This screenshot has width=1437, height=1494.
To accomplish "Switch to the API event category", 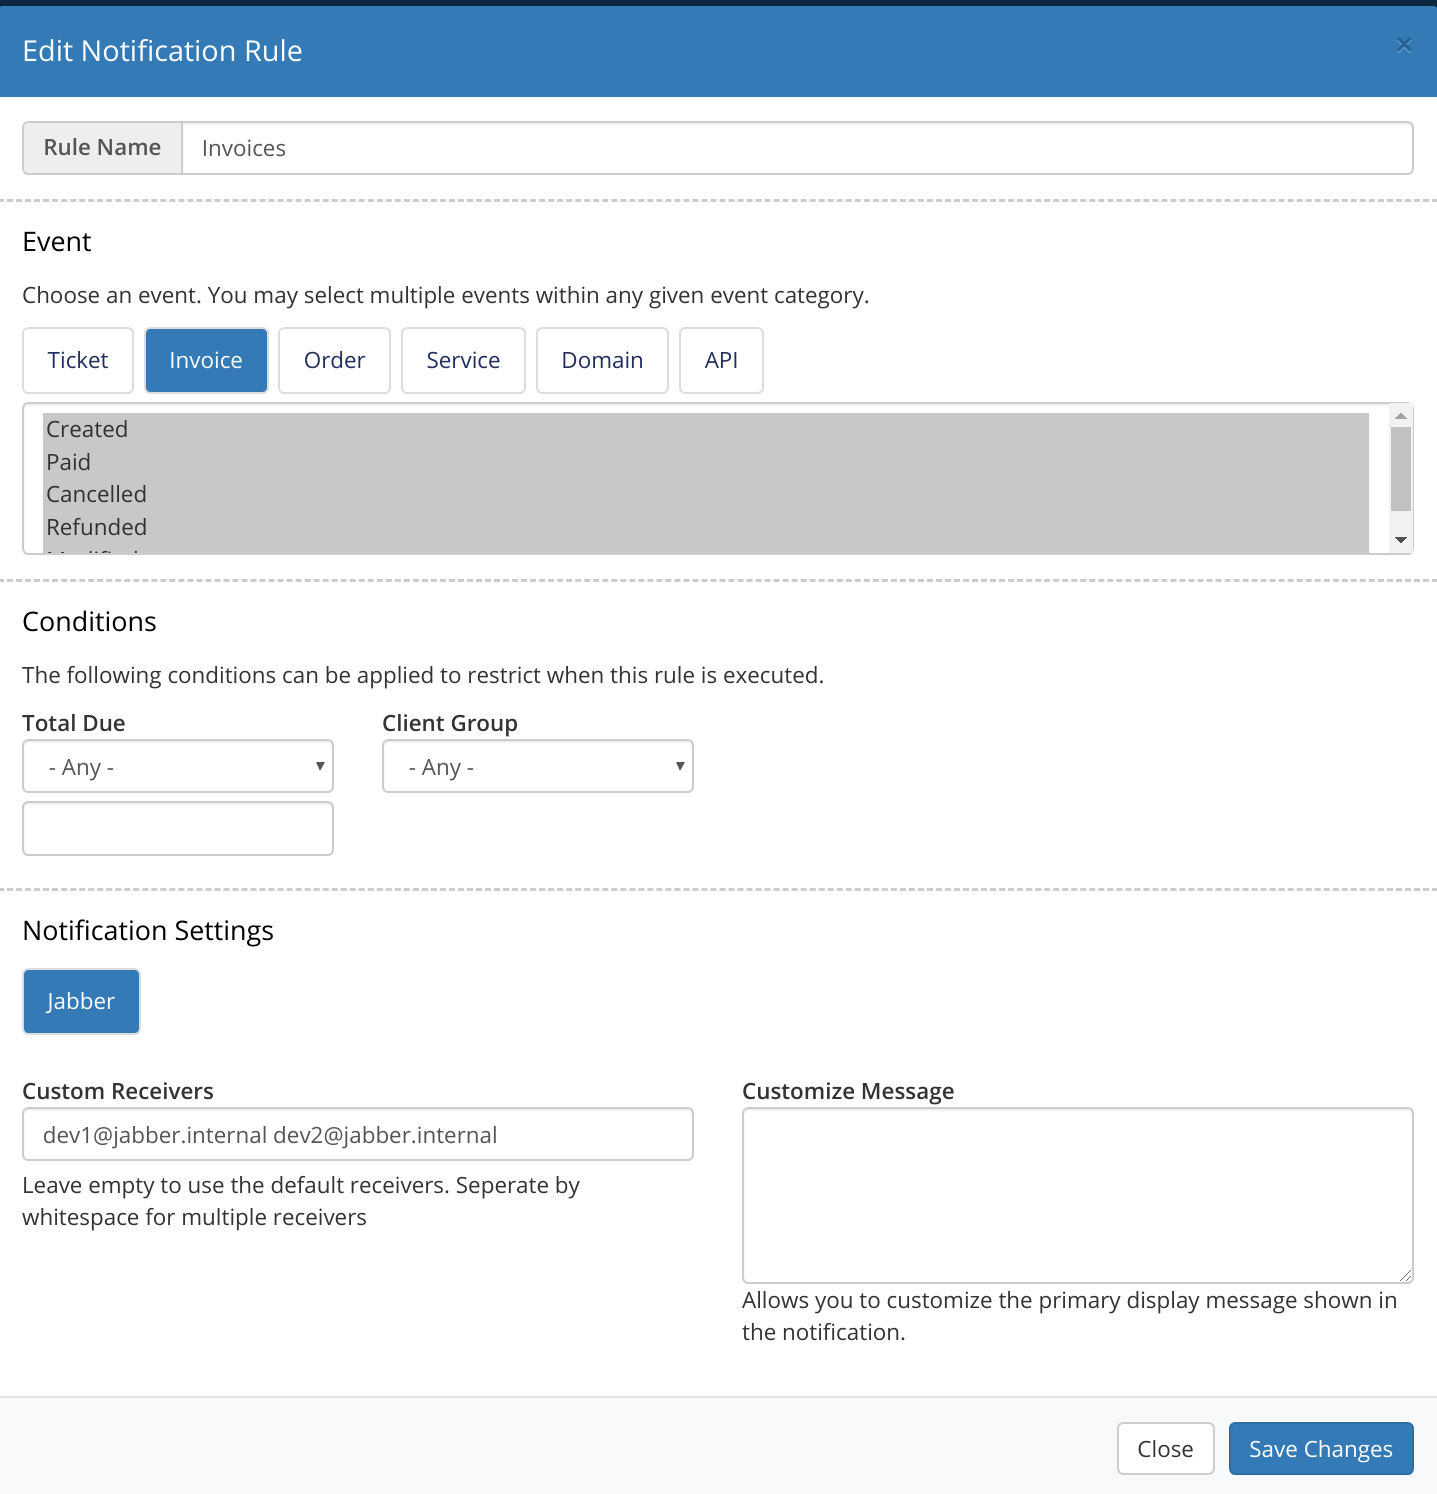I will [721, 360].
